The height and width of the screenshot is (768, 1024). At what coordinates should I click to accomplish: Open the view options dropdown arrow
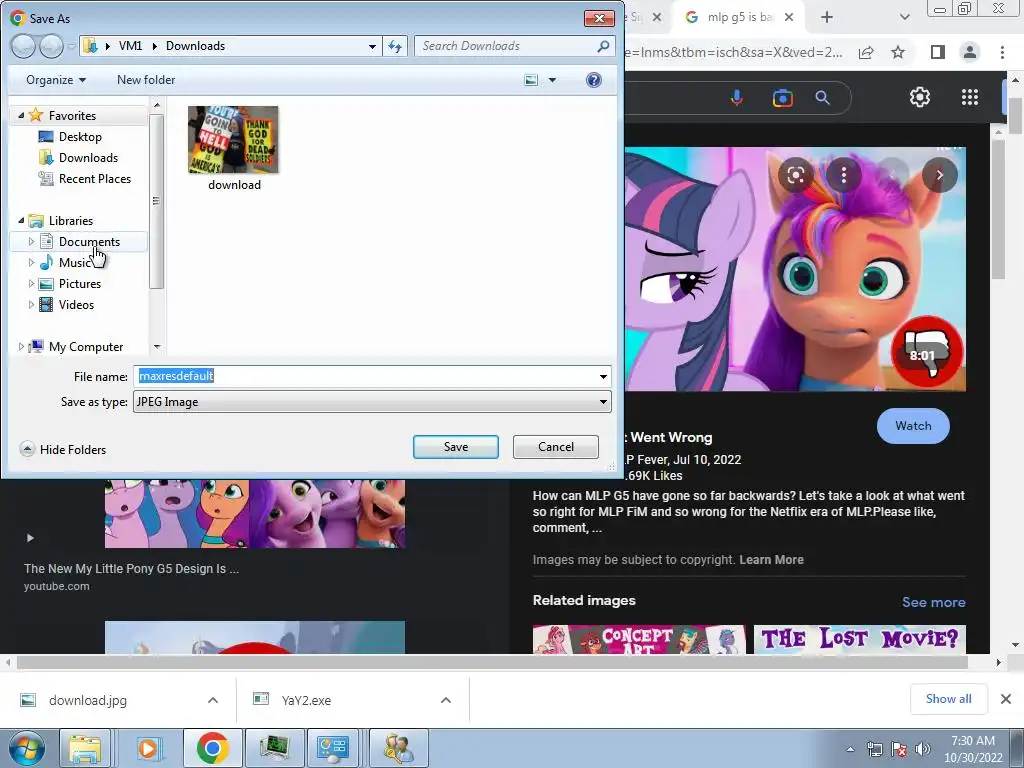pyautogui.click(x=552, y=80)
